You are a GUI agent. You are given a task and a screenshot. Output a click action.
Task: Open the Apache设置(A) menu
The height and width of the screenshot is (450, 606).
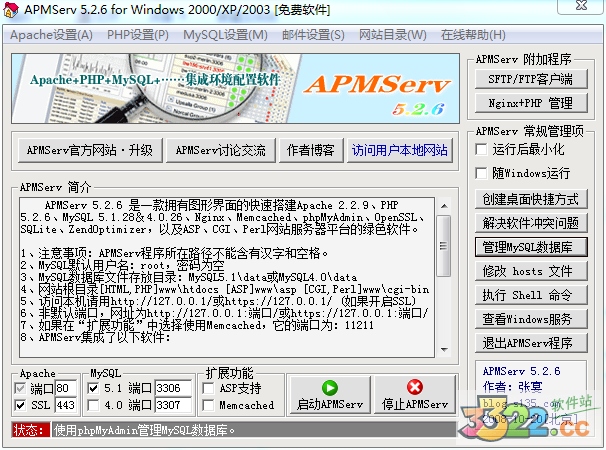51,35
